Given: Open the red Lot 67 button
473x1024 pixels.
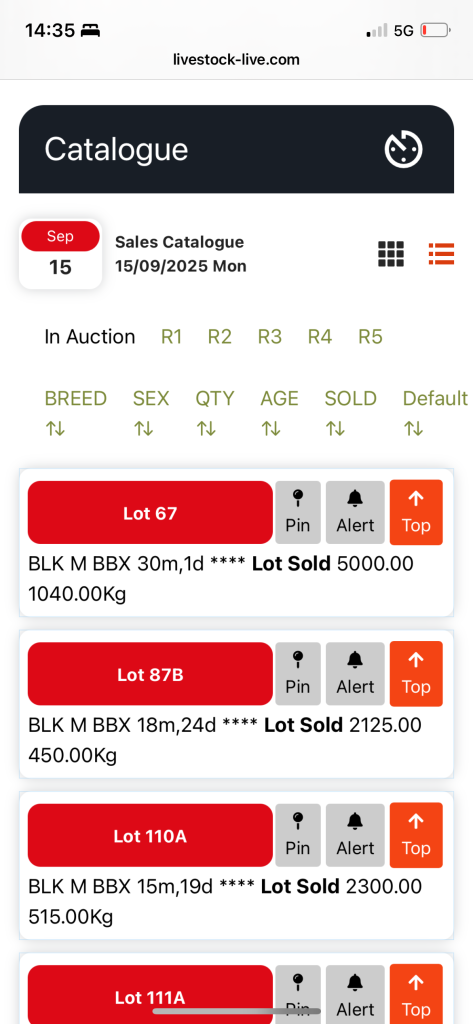Looking at the screenshot, I should tap(150, 513).
